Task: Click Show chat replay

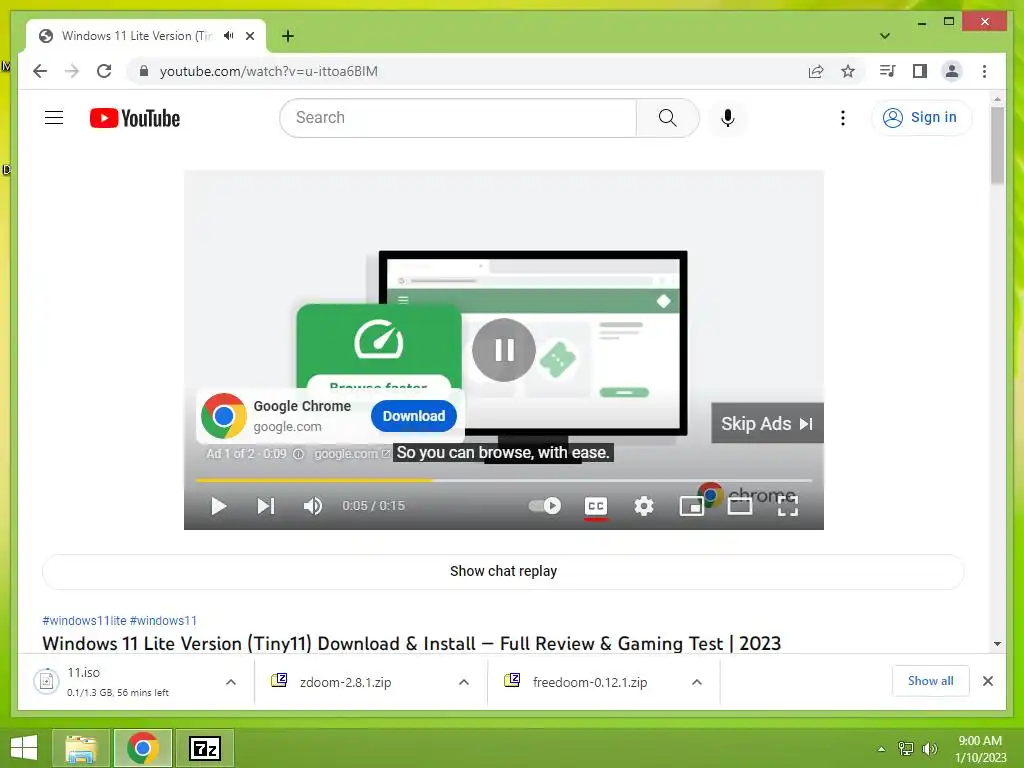Action: pyautogui.click(x=503, y=571)
